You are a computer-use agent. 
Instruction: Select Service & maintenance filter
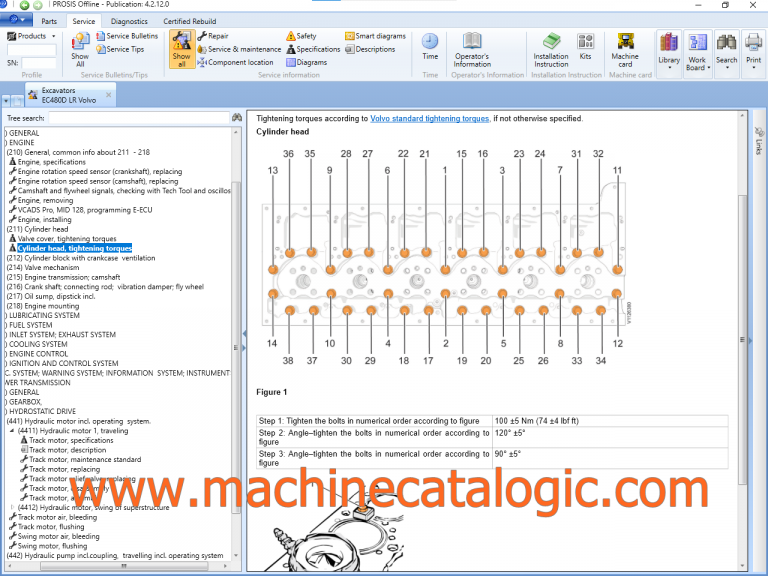coord(239,49)
